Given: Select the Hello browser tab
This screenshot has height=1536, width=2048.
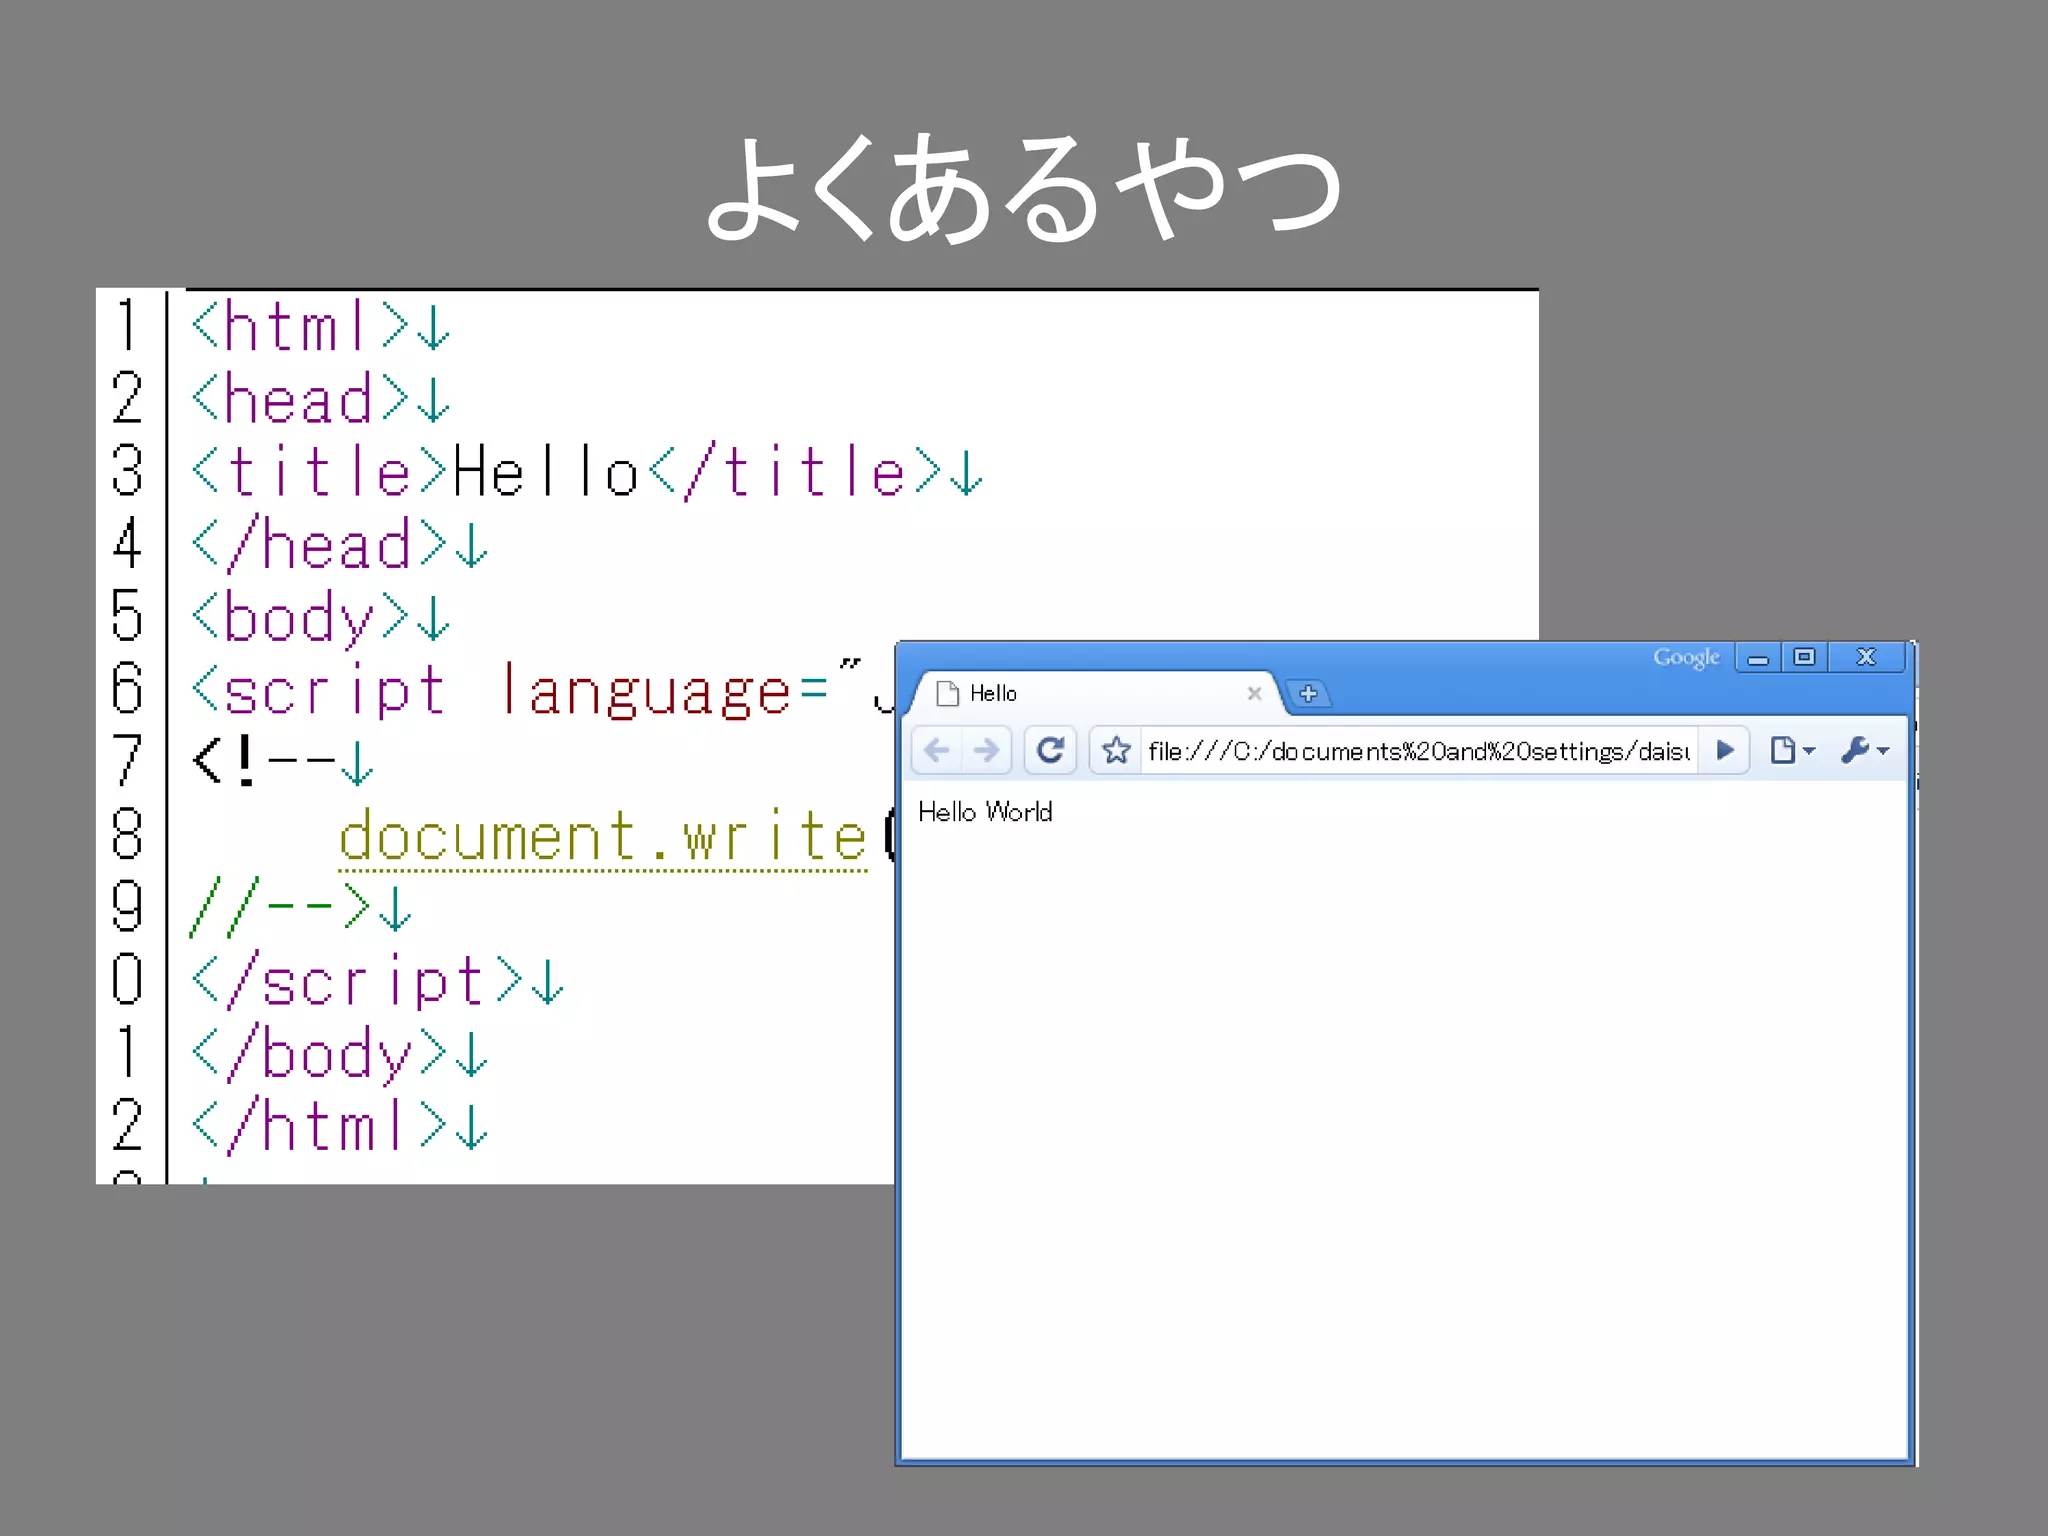Looking at the screenshot, I should pyautogui.click(x=1095, y=693).
